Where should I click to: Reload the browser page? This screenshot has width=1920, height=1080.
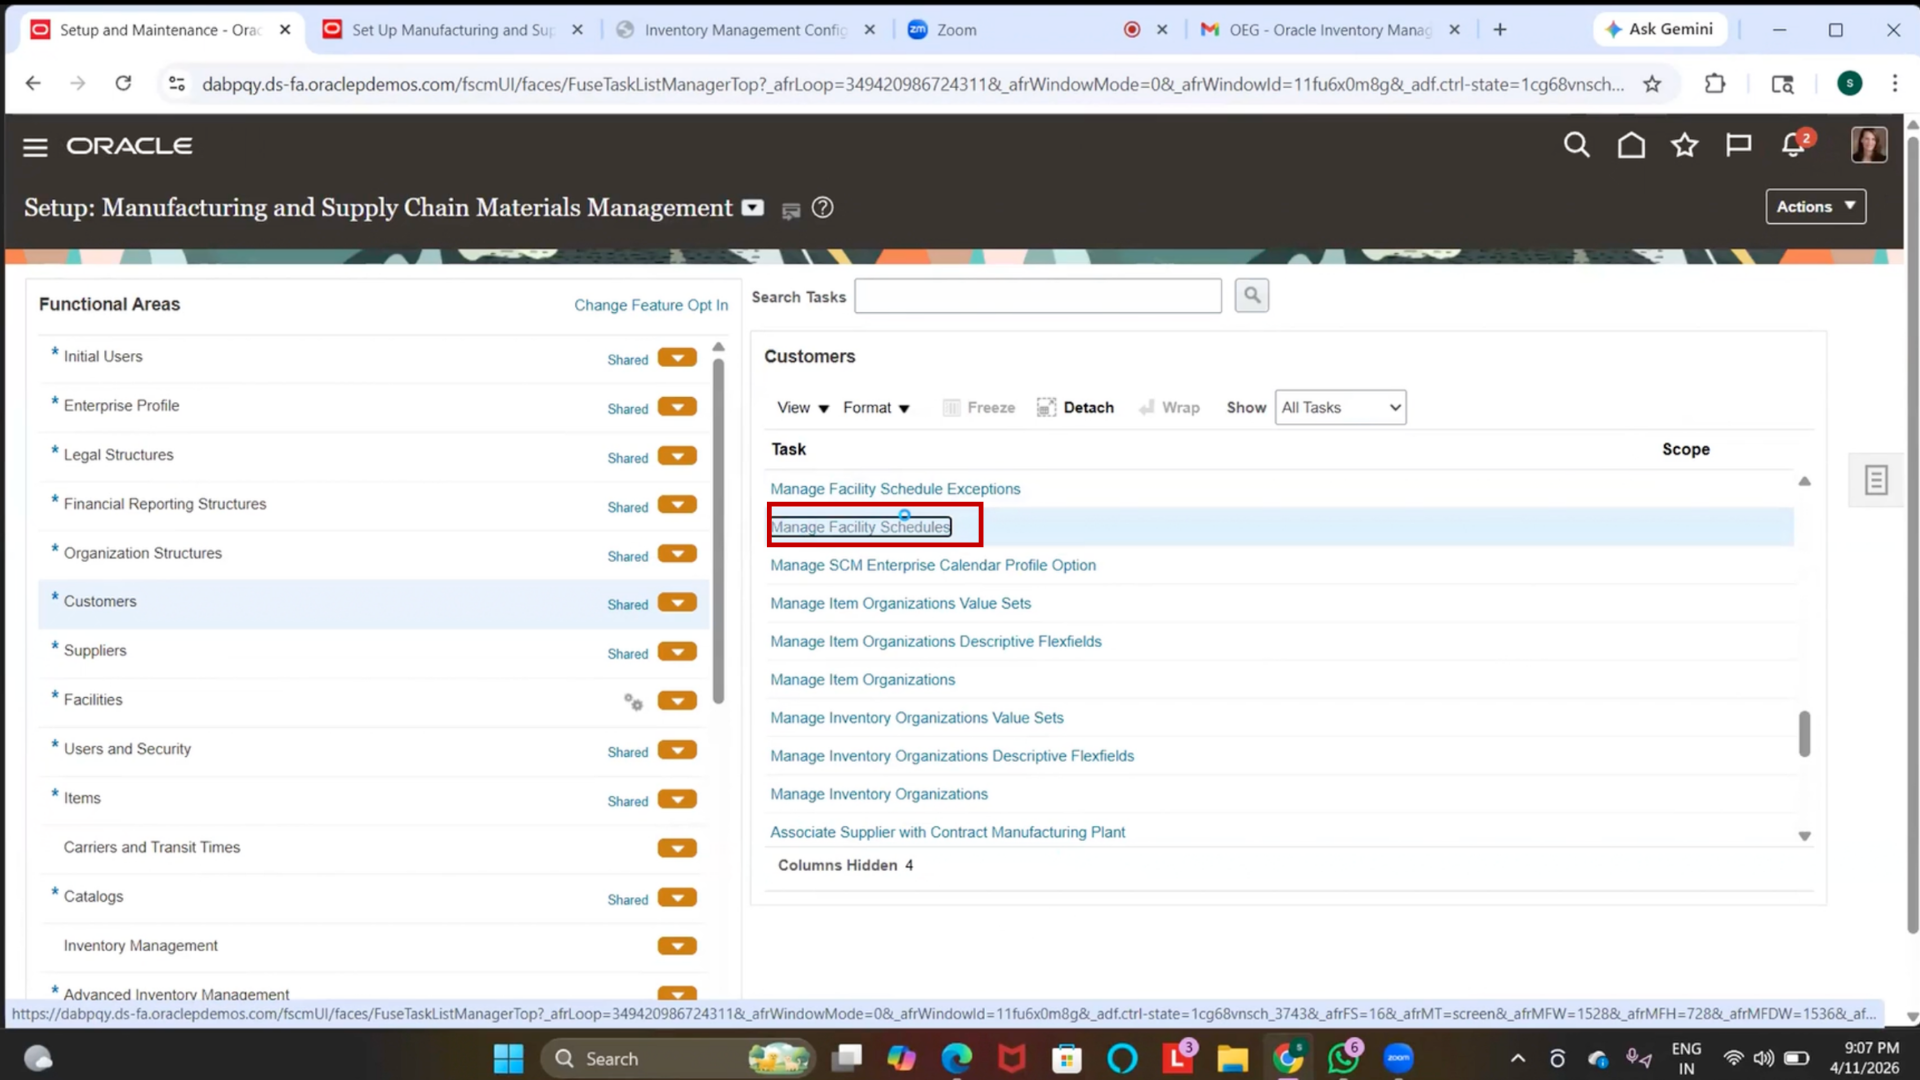click(123, 84)
